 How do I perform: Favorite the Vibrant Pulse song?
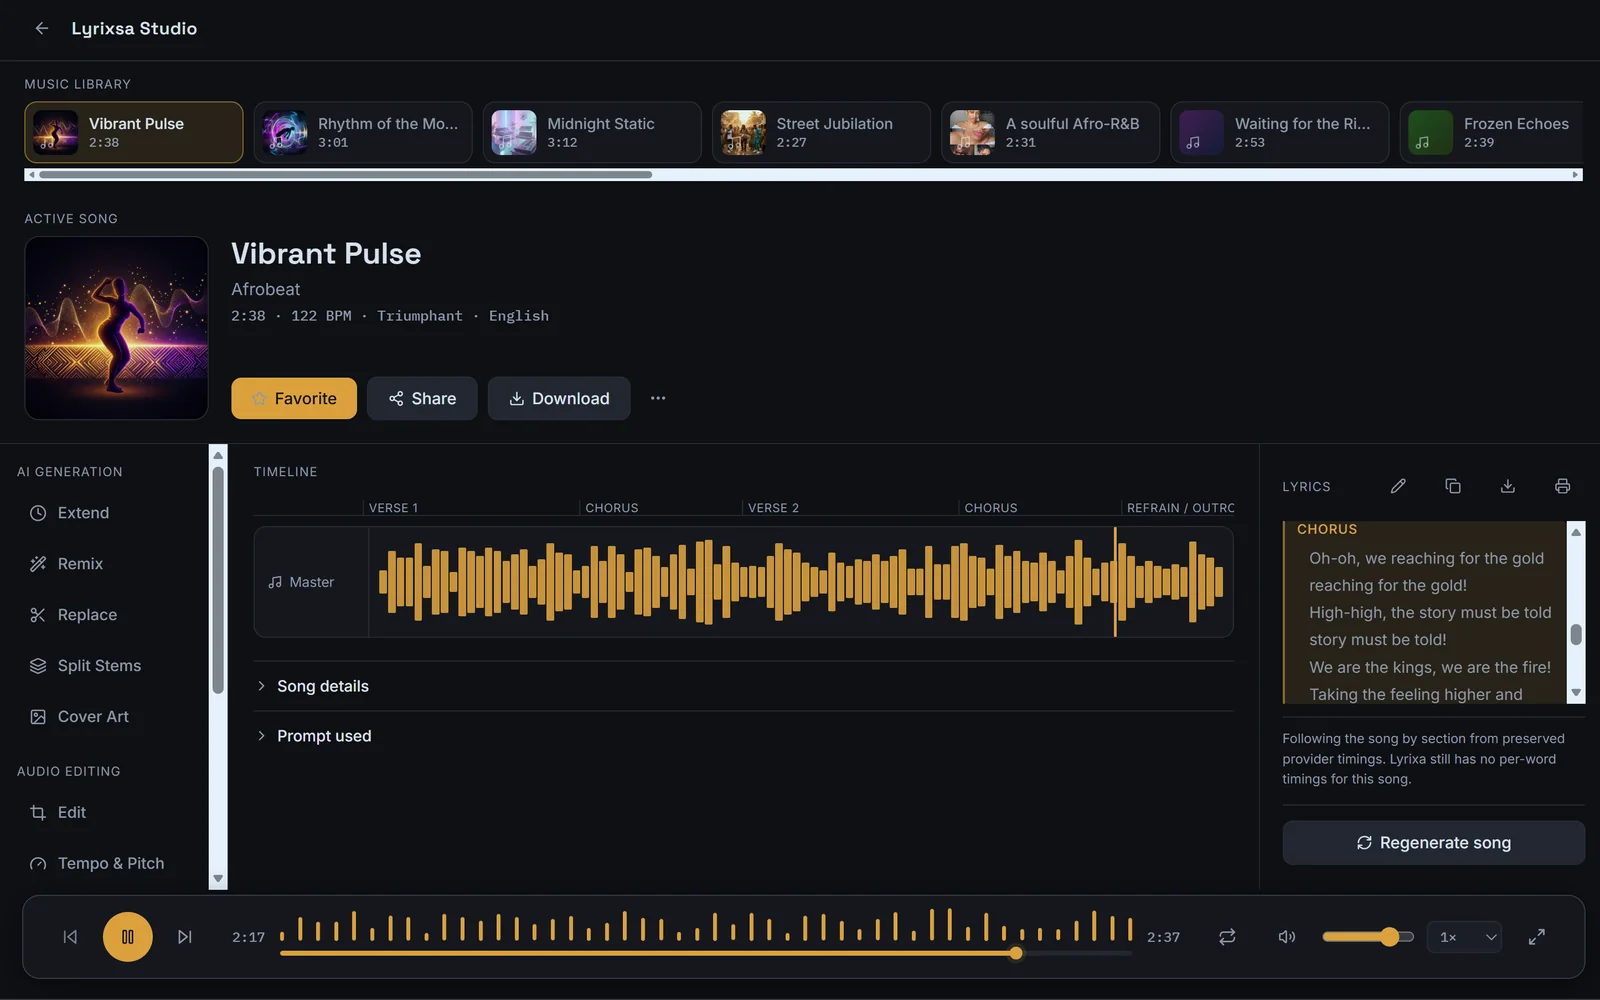point(294,398)
